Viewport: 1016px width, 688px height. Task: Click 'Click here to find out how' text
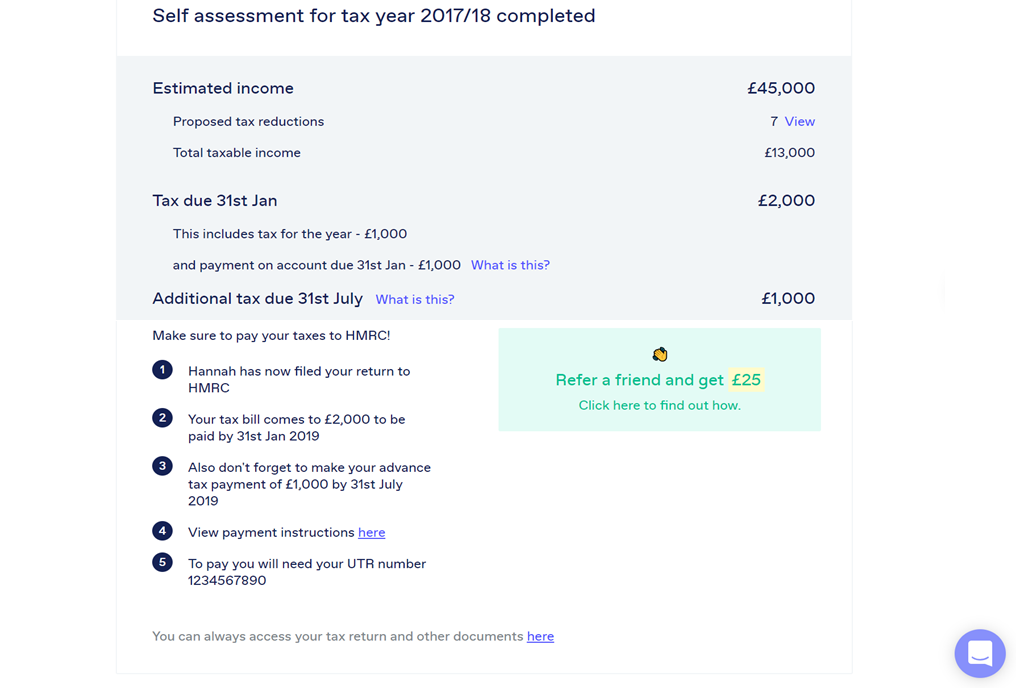660,406
